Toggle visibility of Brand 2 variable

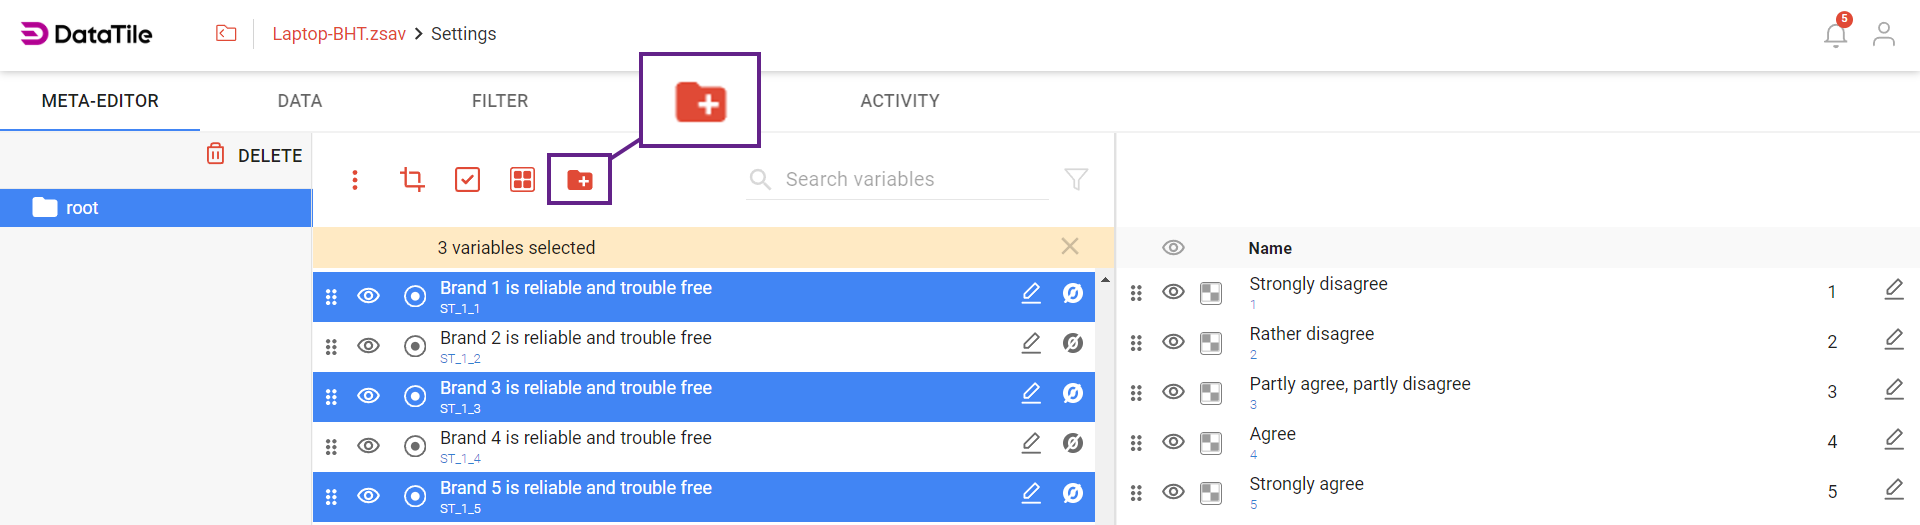coord(369,346)
